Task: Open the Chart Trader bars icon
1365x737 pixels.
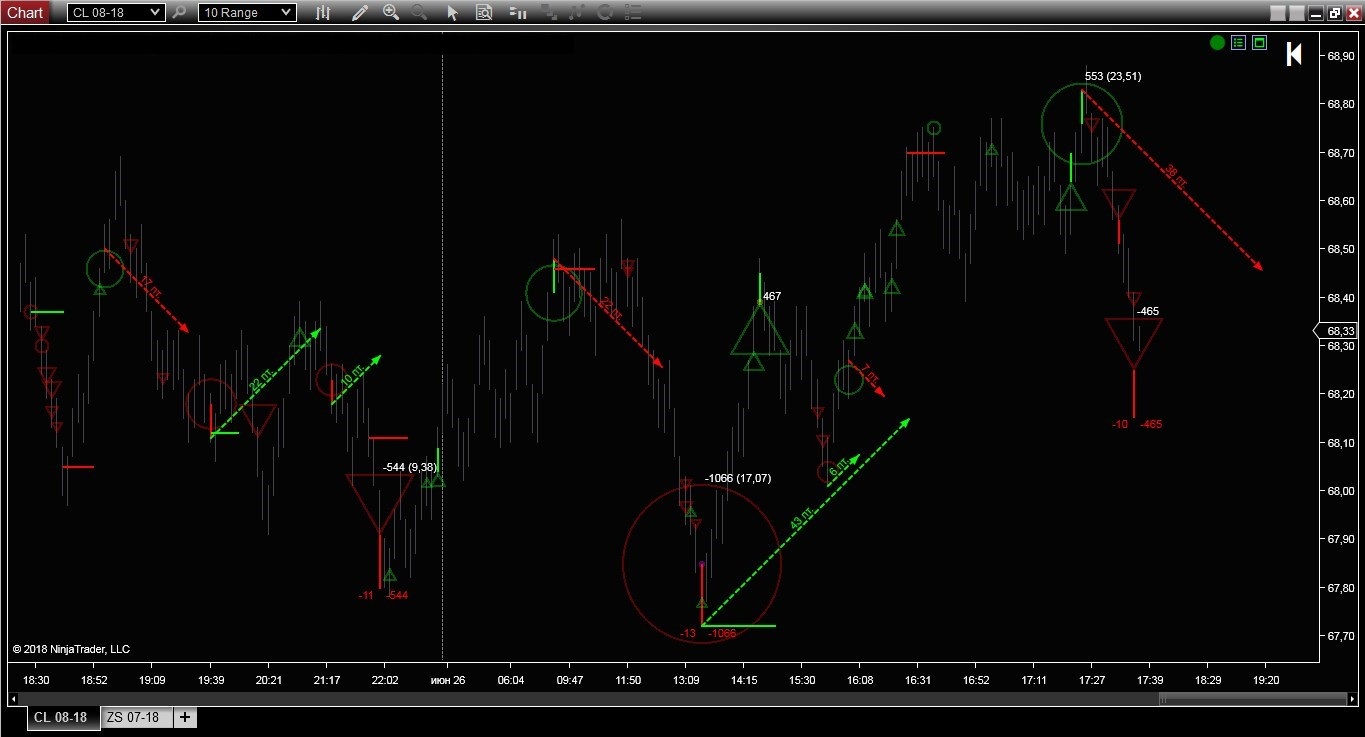Action: click(x=517, y=13)
